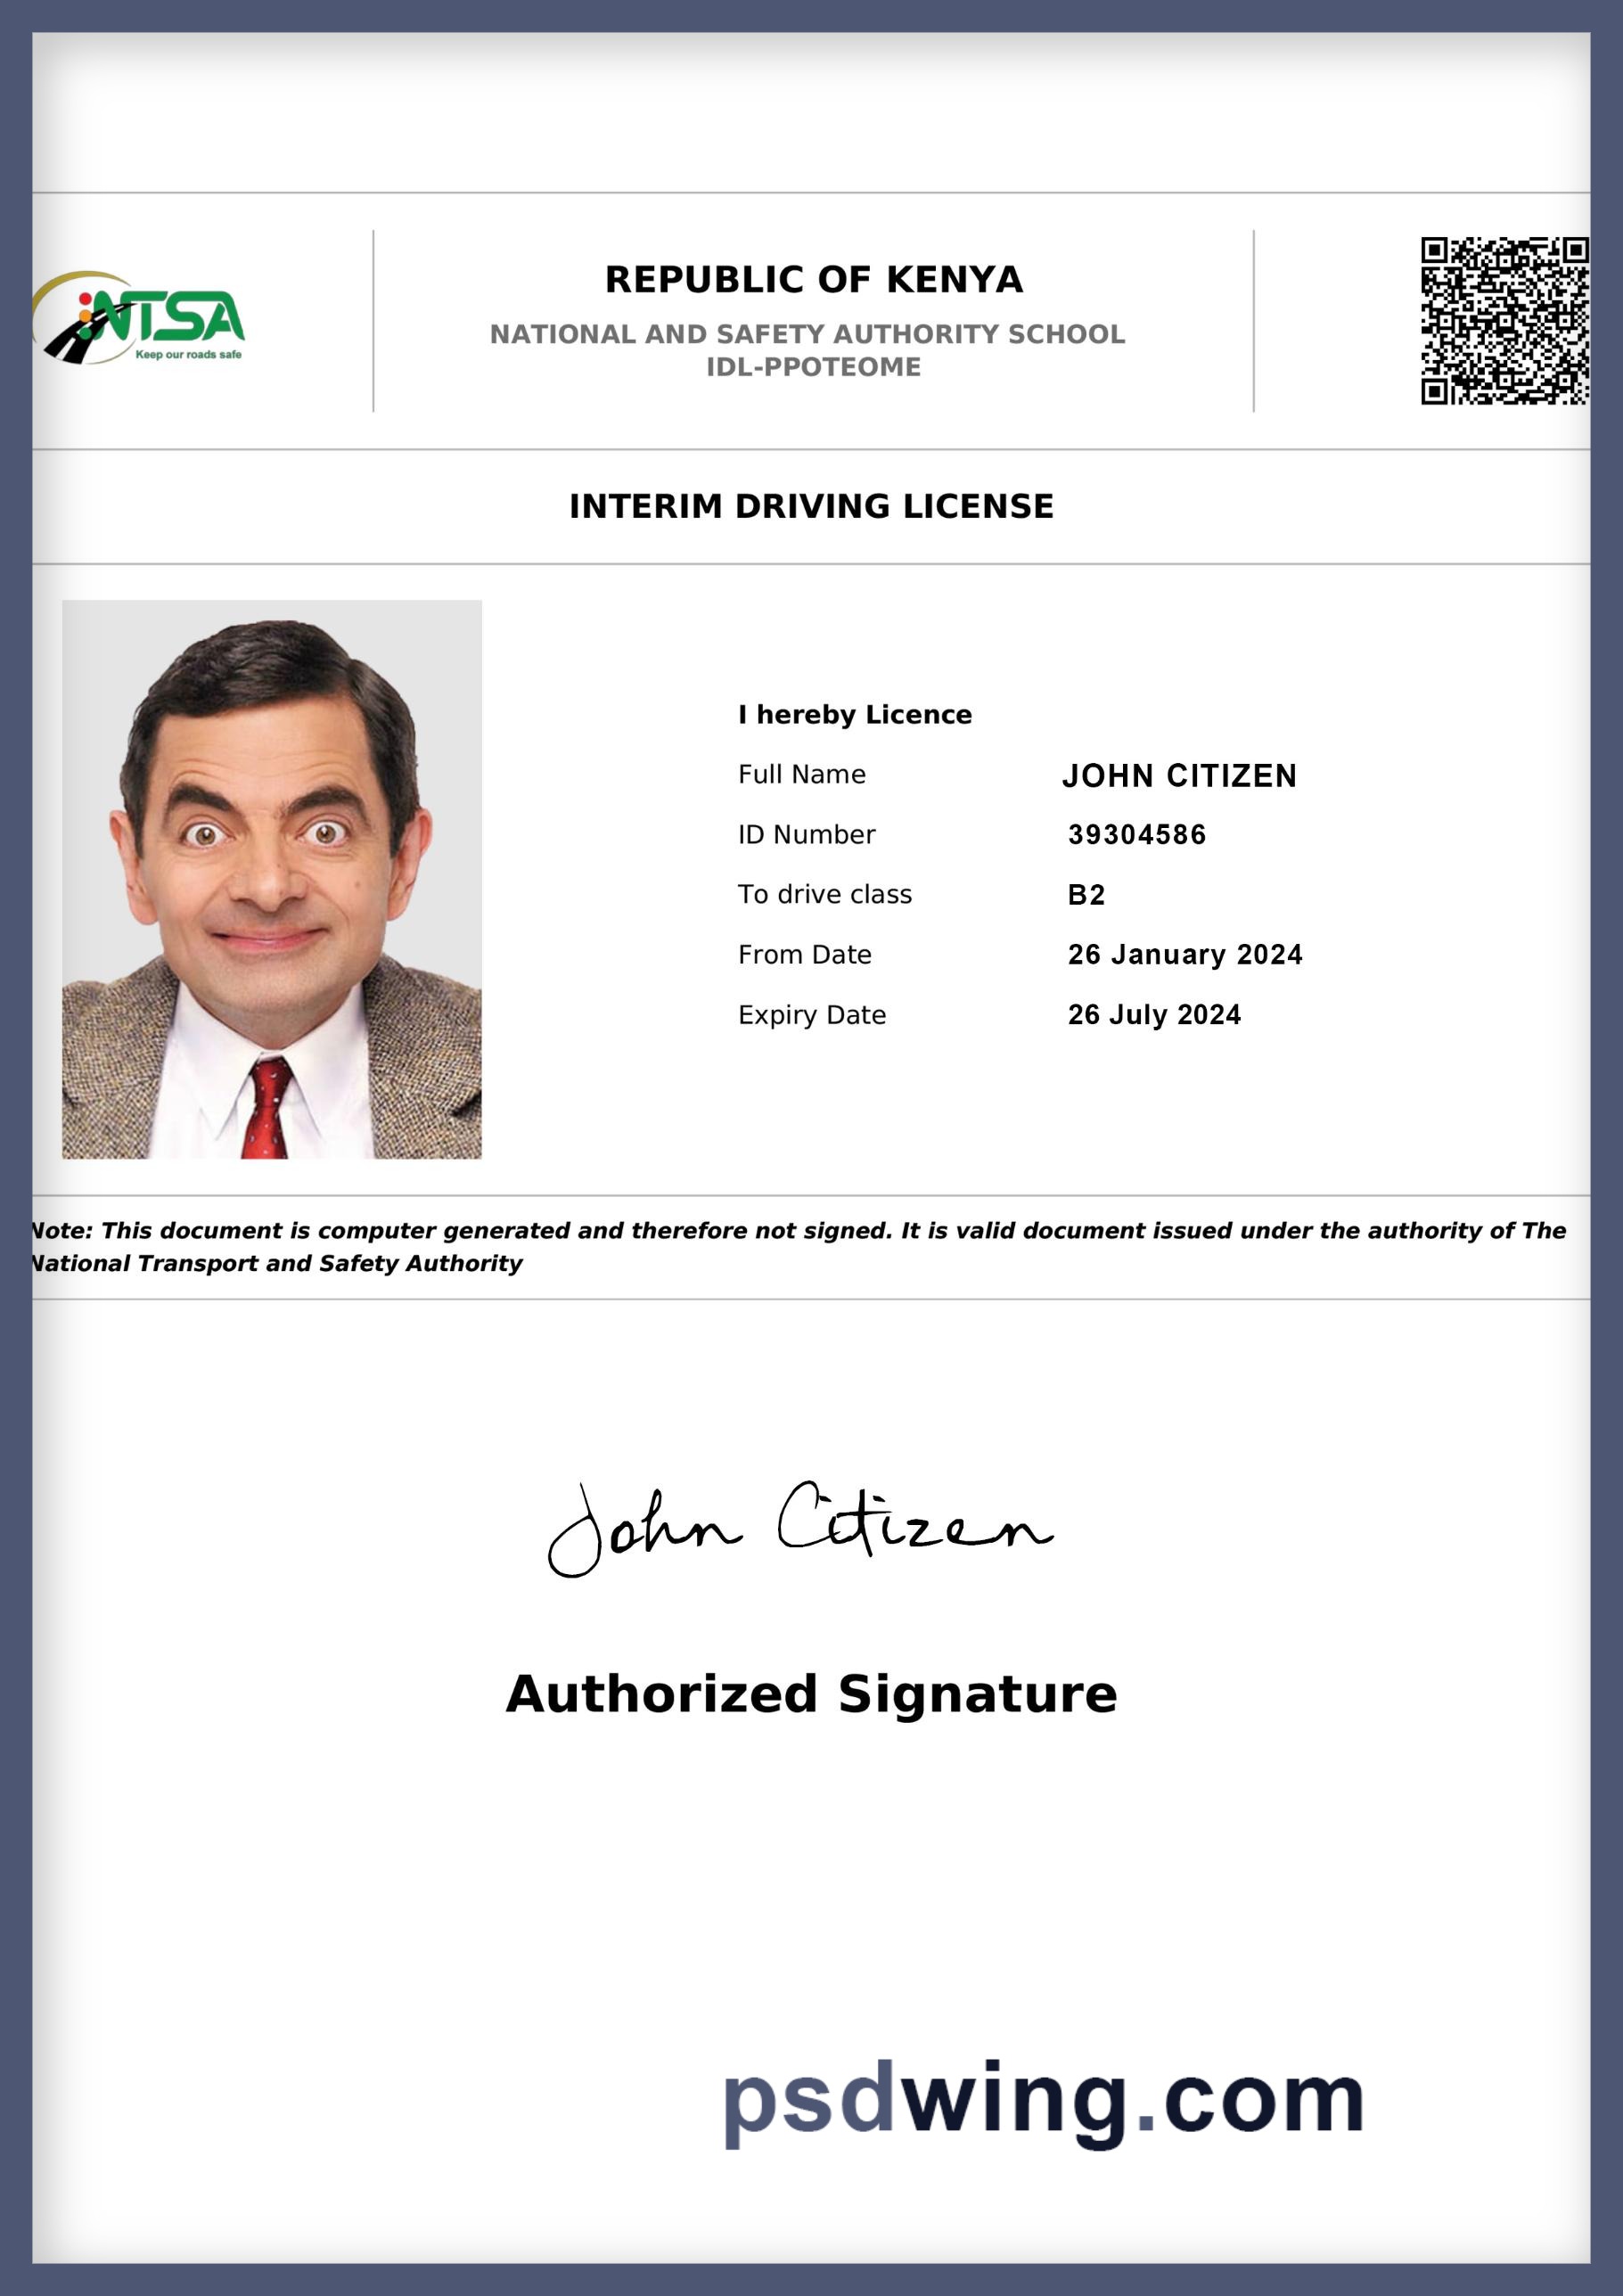This screenshot has width=1623, height=2296.
Task: Click the 'To drive class' label
Action: [825, 894]
